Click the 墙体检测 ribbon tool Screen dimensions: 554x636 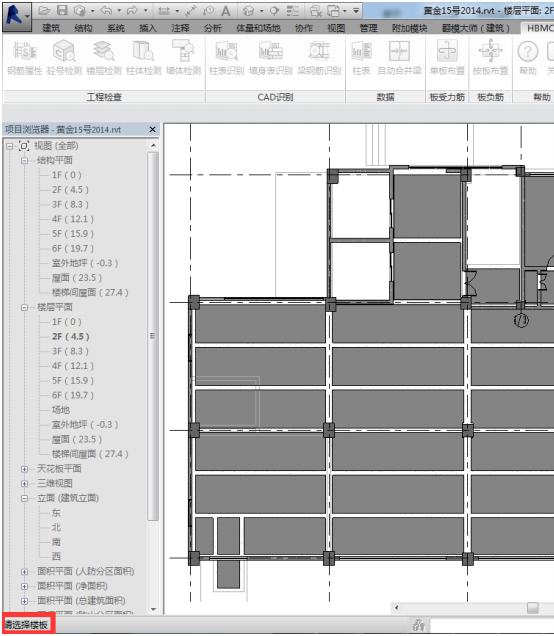pyautogui.click(x=183, y=58)
